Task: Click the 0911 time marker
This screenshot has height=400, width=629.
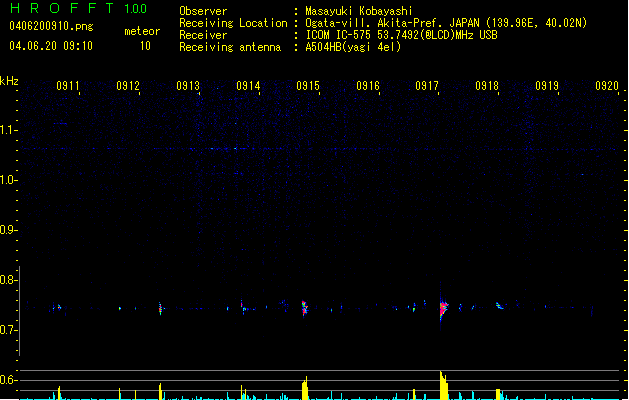Action: click(x=68, y=86)
